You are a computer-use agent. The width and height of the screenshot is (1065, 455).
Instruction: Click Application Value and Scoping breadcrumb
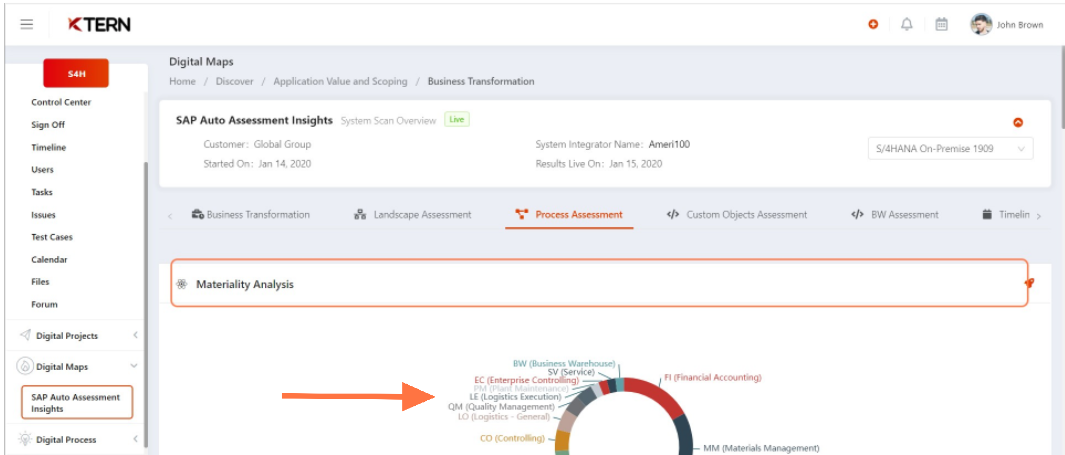tap(340, 81)
